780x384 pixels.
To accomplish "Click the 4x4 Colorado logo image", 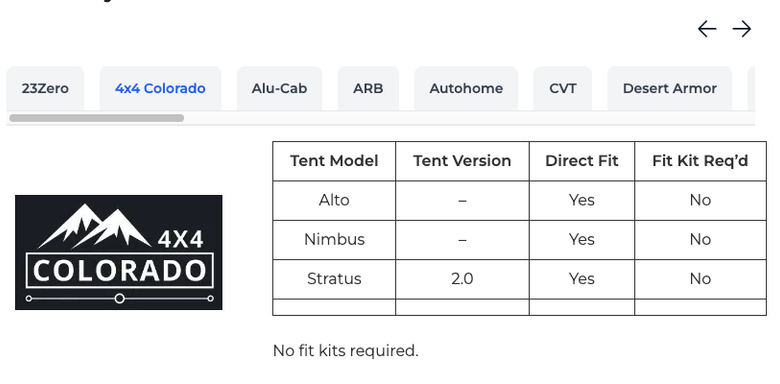I will [x=119, y=252].
